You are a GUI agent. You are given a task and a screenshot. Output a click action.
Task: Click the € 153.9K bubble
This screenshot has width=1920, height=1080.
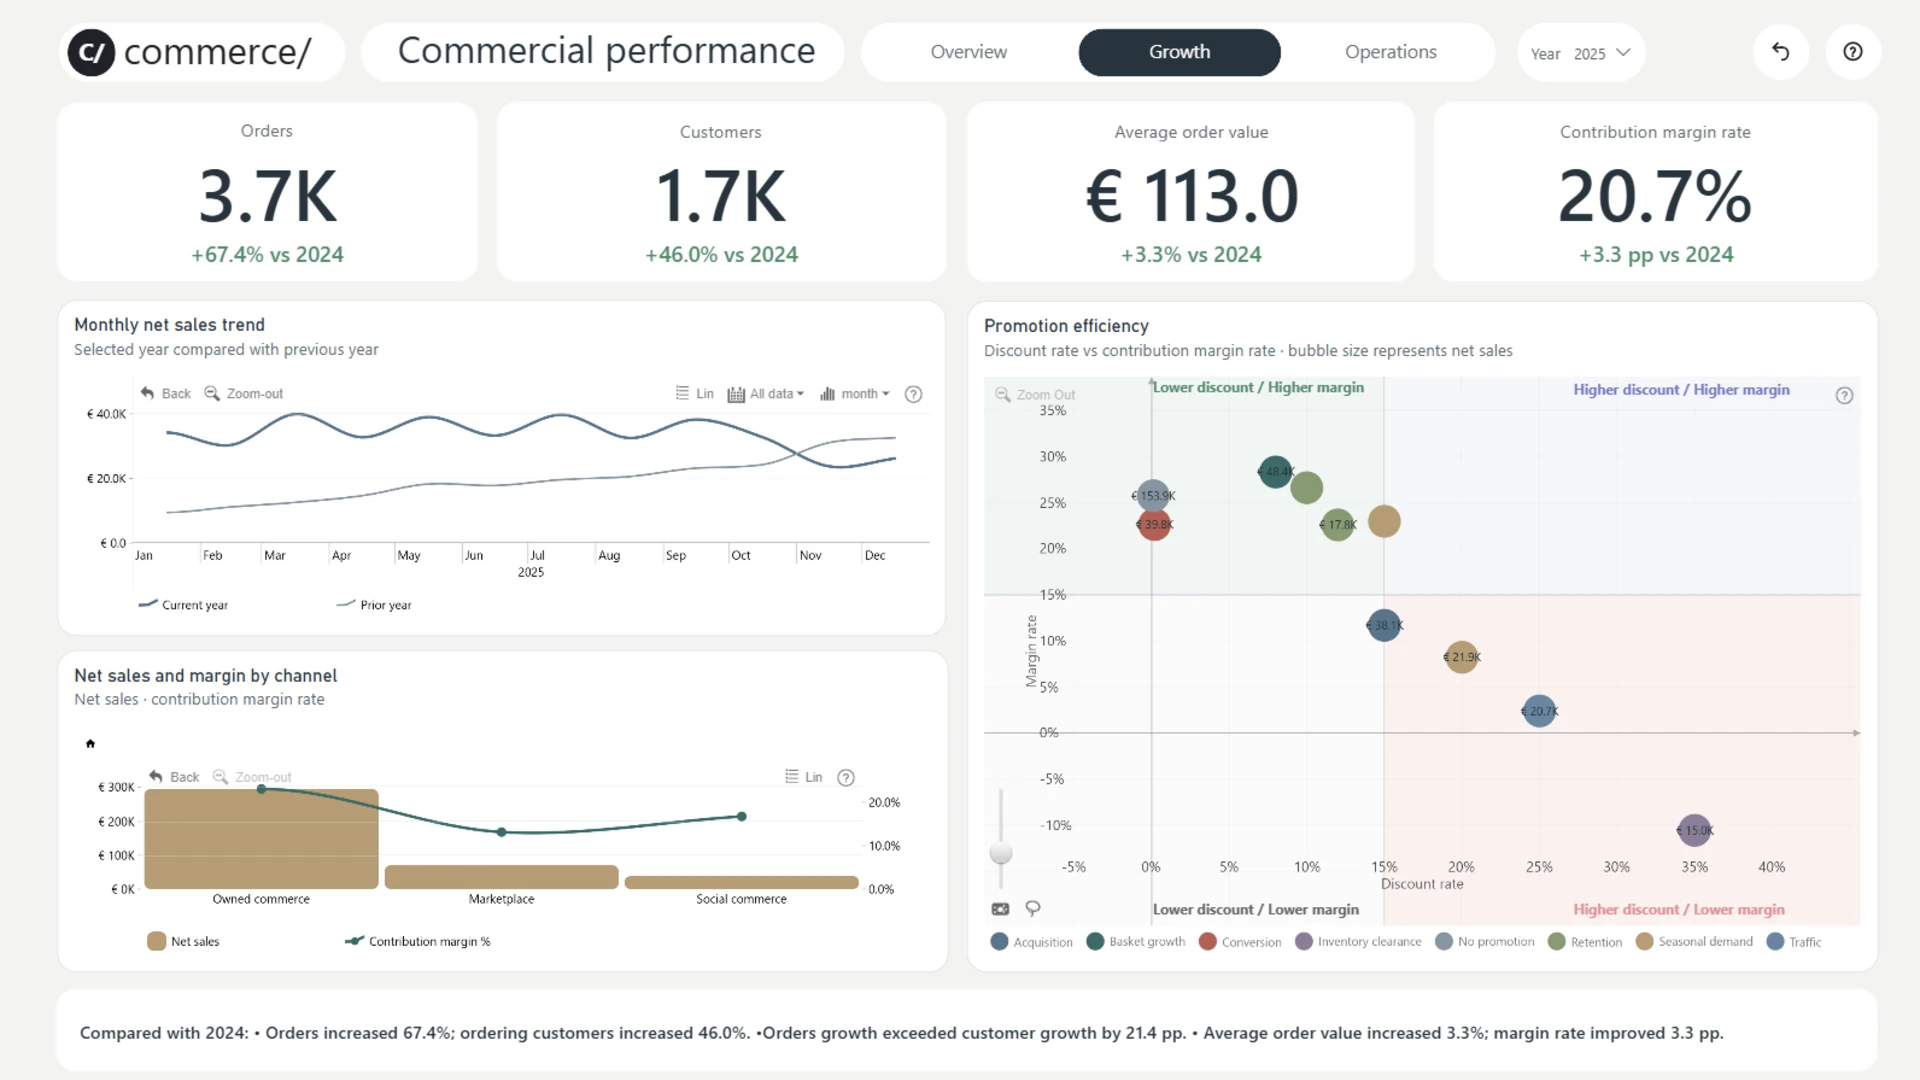click(x=1153, y=496)
